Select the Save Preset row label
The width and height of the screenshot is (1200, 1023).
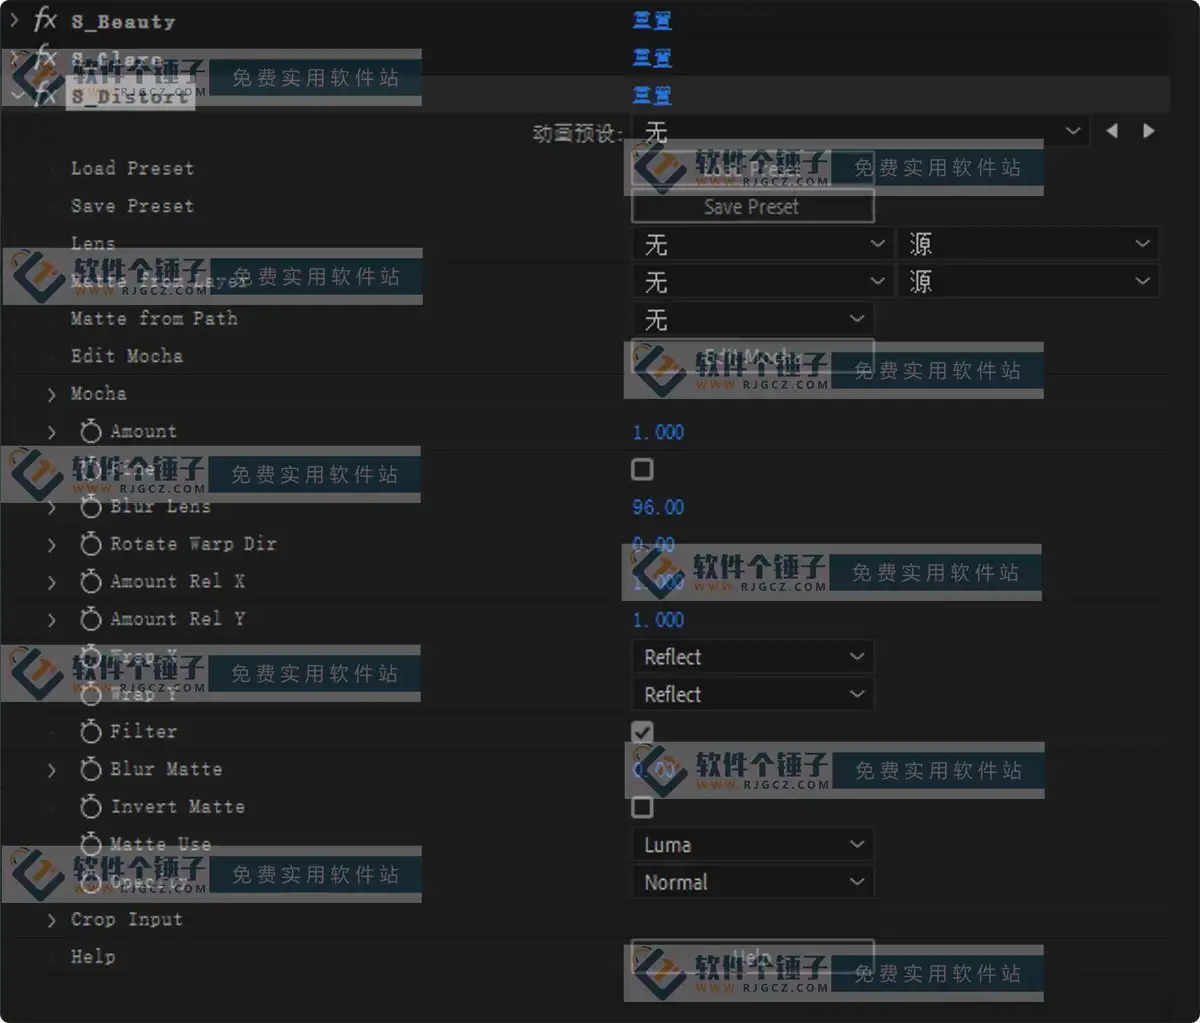click(x=132, y=206)
